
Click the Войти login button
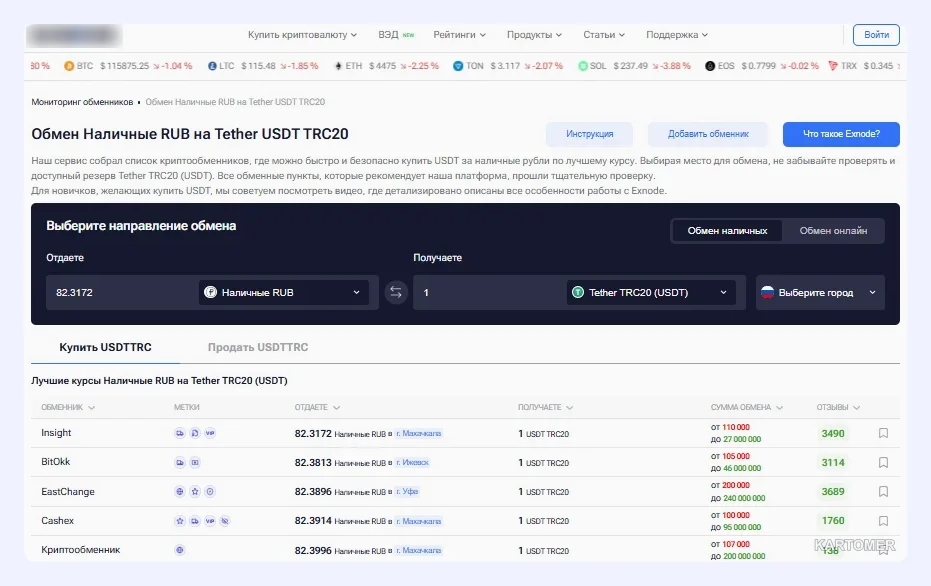[x=876, y=35]
